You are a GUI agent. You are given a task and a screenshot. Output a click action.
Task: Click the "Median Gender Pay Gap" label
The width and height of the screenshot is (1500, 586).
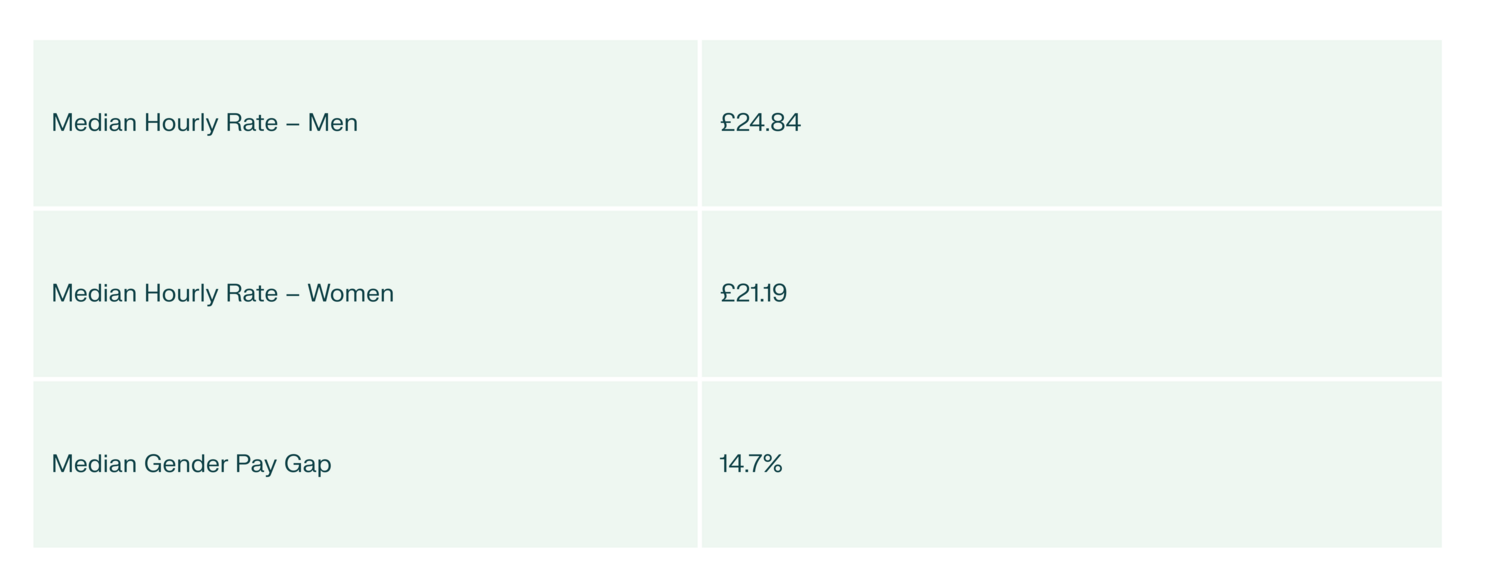(x=191, y=464)
